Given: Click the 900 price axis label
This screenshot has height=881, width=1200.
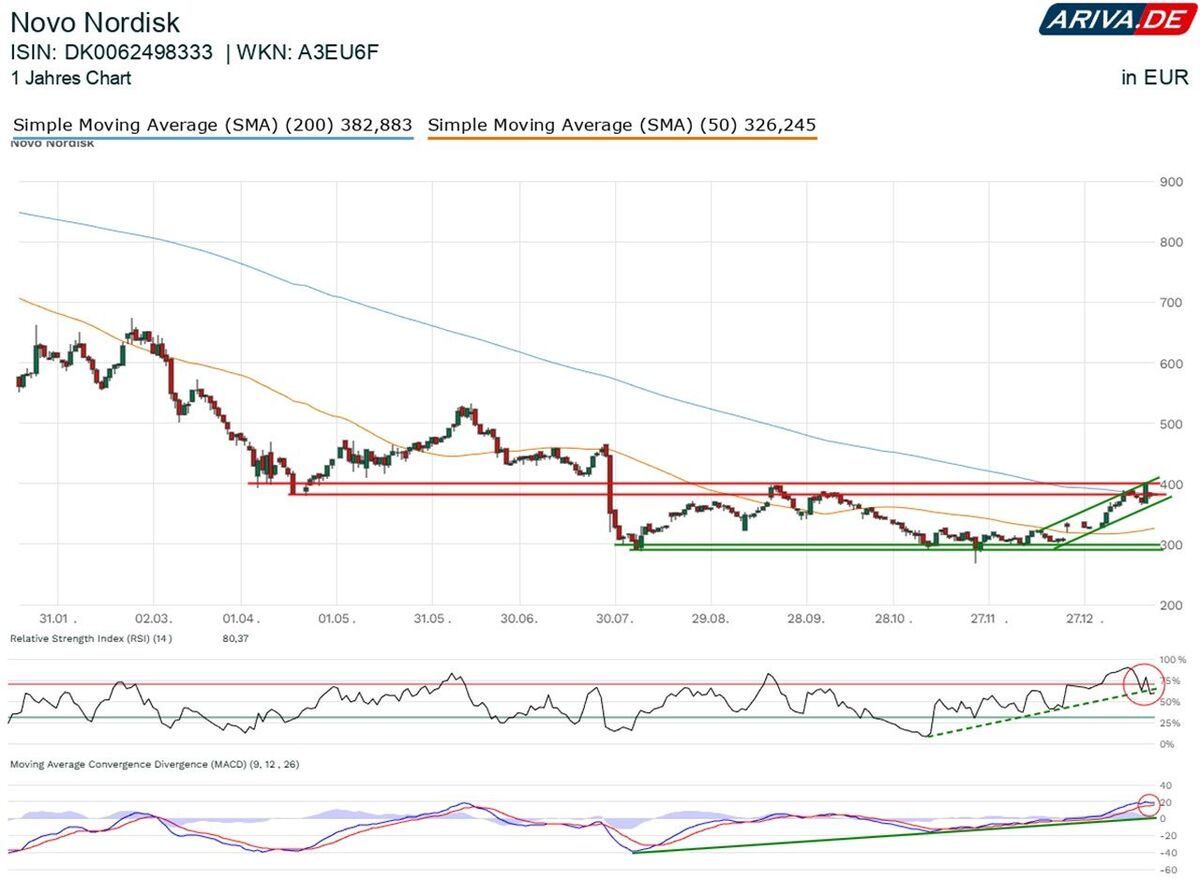Looking at the screenshot, I should 1172,182.
